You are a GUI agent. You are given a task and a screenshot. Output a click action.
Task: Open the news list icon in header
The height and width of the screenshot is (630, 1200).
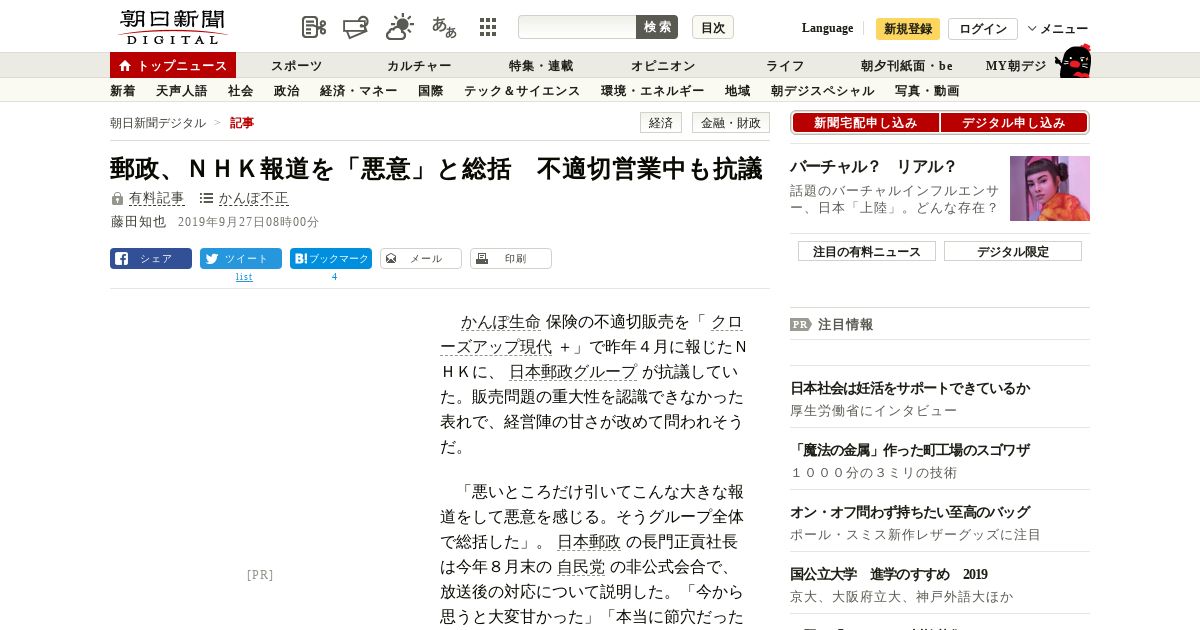(314, 27)
